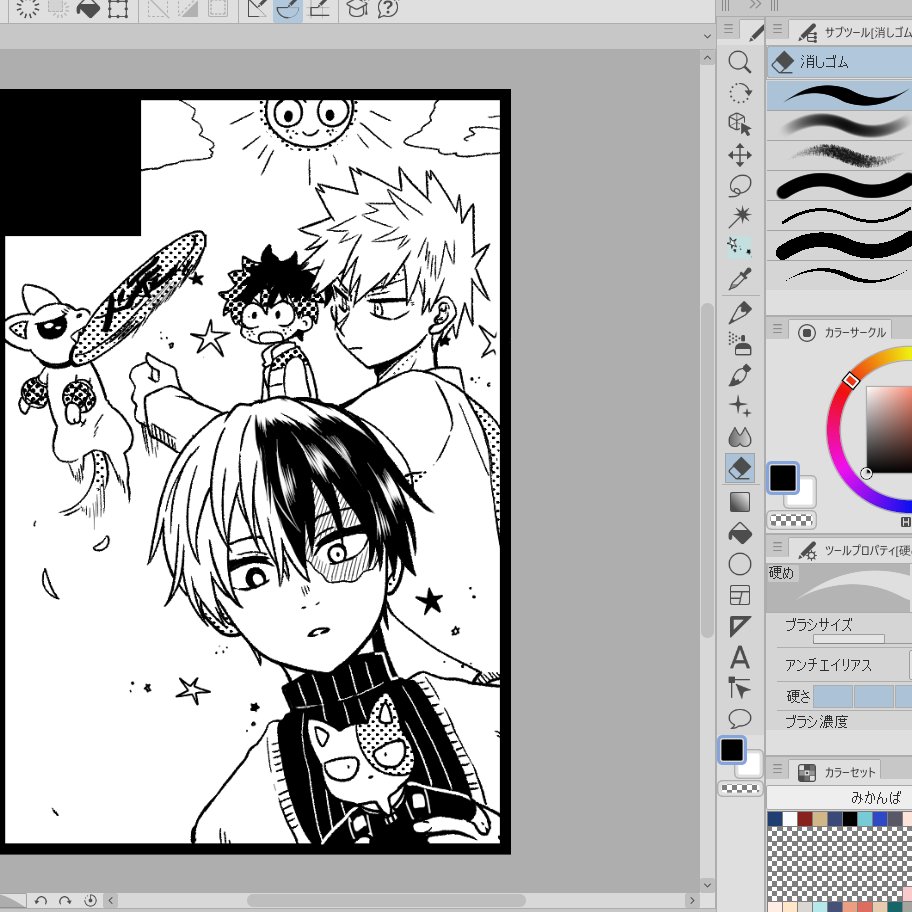
Task: Select the Text tool
Action: tap(739, 658)
